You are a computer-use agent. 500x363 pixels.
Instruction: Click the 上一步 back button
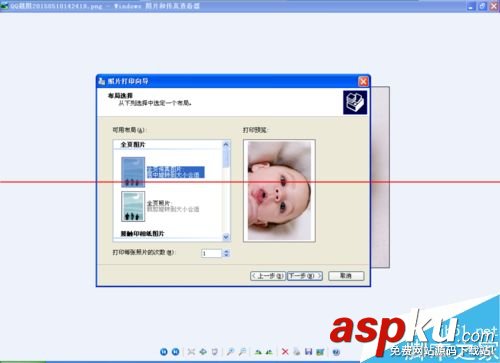click(268, 276)
